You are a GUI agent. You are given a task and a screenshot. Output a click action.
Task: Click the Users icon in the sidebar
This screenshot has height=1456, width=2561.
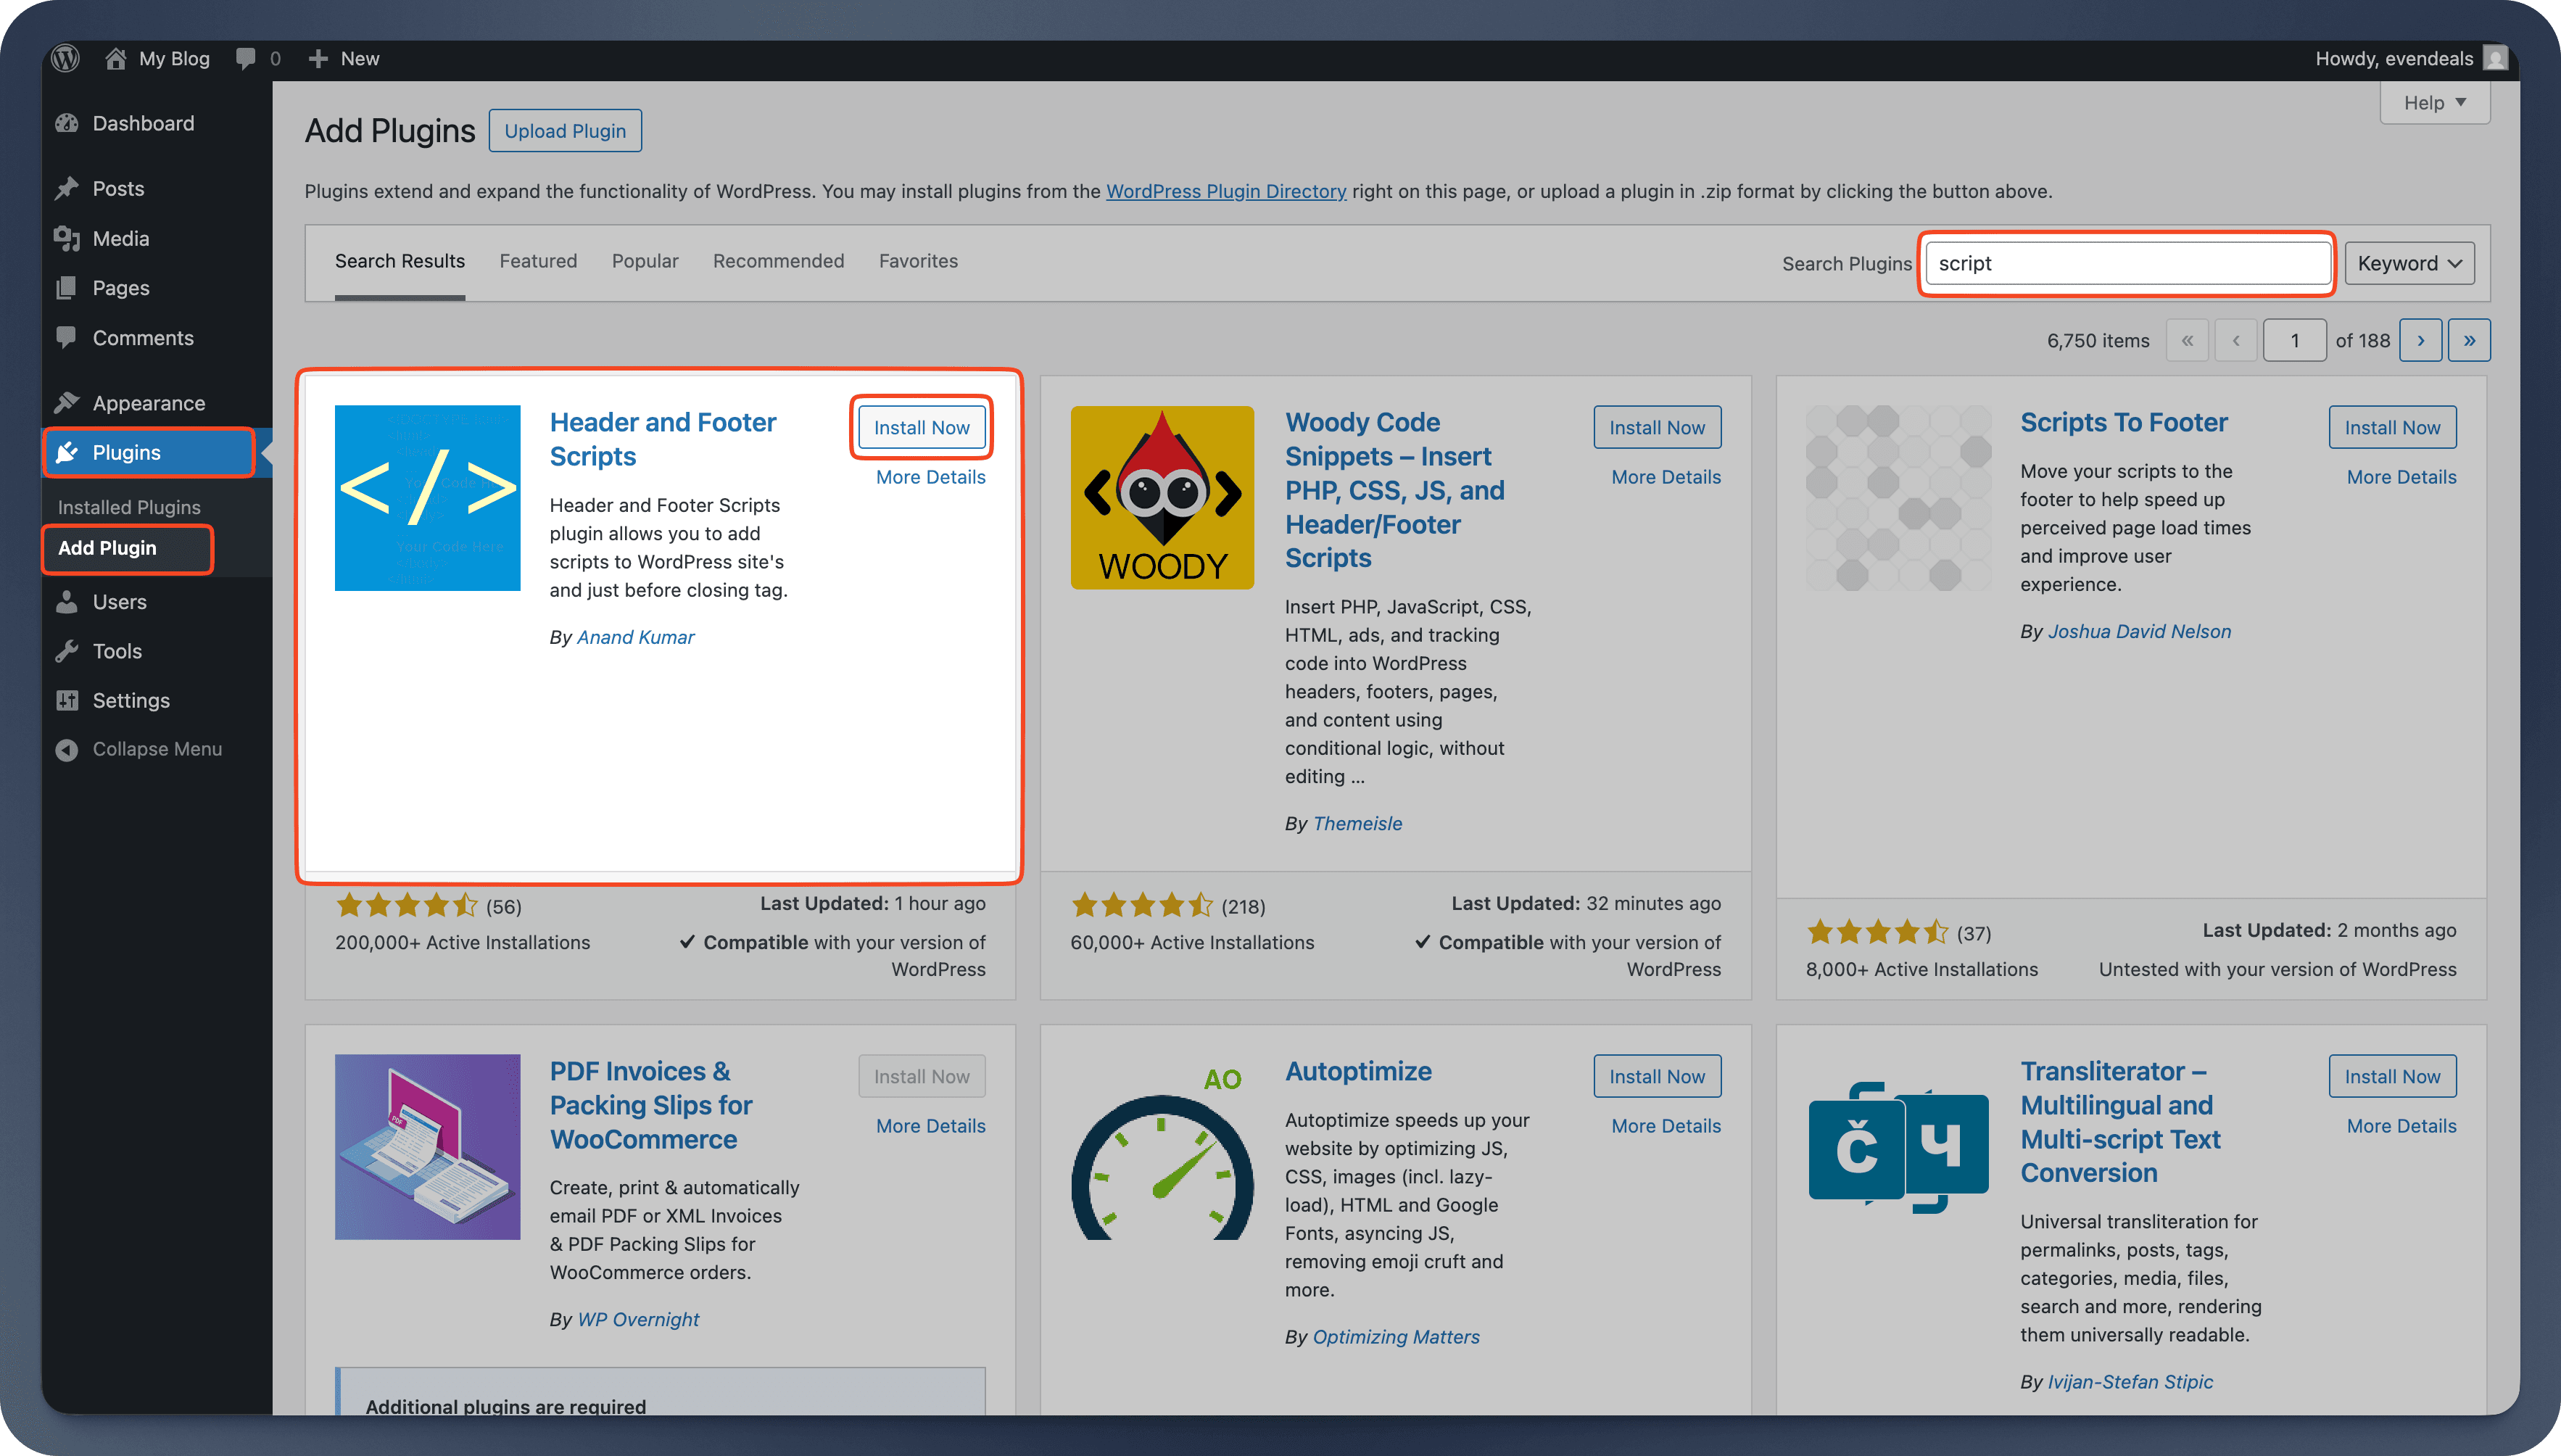[x=66, y=601]
